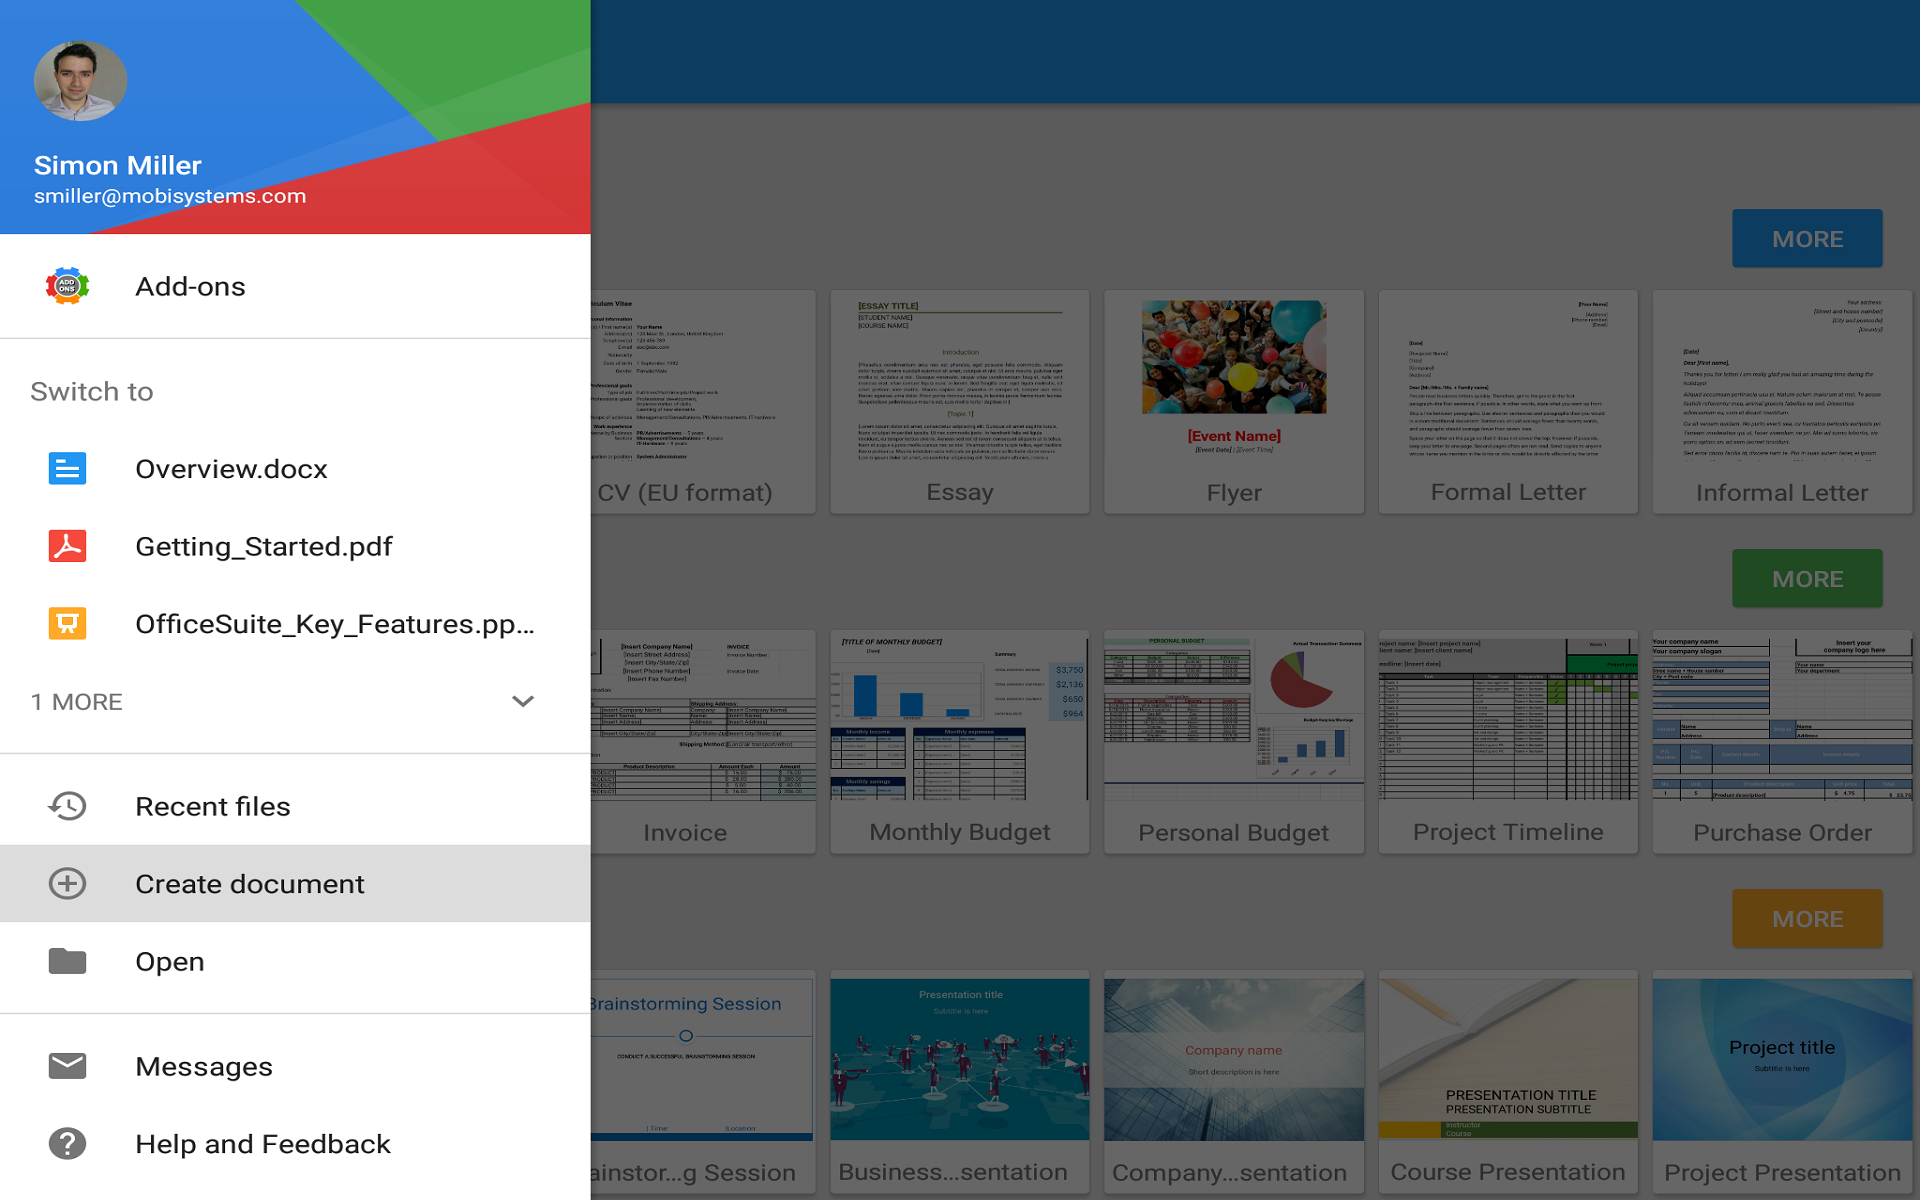Open Overview.docx document icon

66,469
